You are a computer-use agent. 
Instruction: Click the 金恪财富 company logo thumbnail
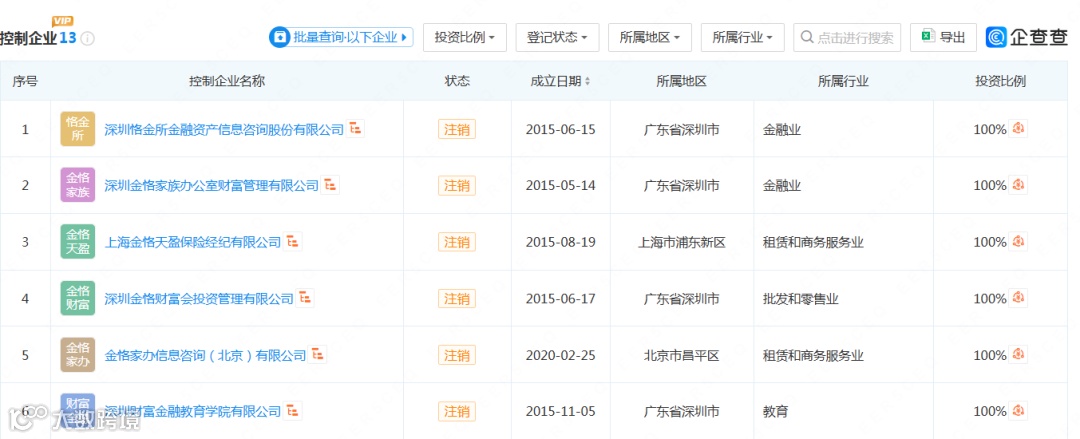click(77, 298)
